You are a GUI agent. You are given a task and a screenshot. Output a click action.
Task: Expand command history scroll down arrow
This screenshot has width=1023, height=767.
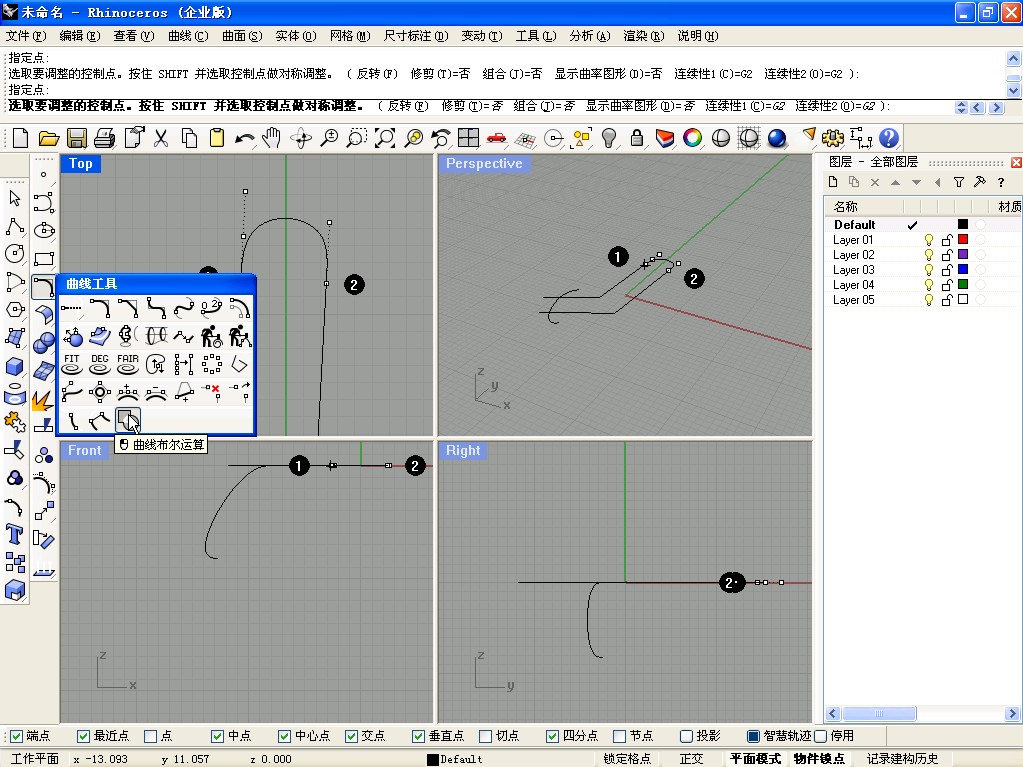click(1013, 90)
